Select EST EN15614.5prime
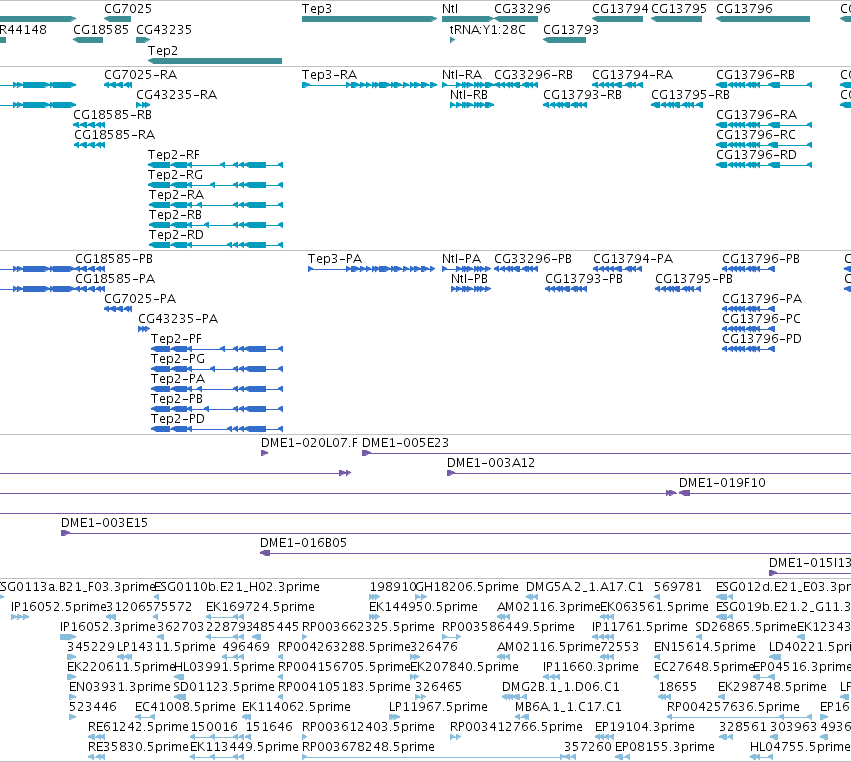851x762 pixels. [705, 647]
